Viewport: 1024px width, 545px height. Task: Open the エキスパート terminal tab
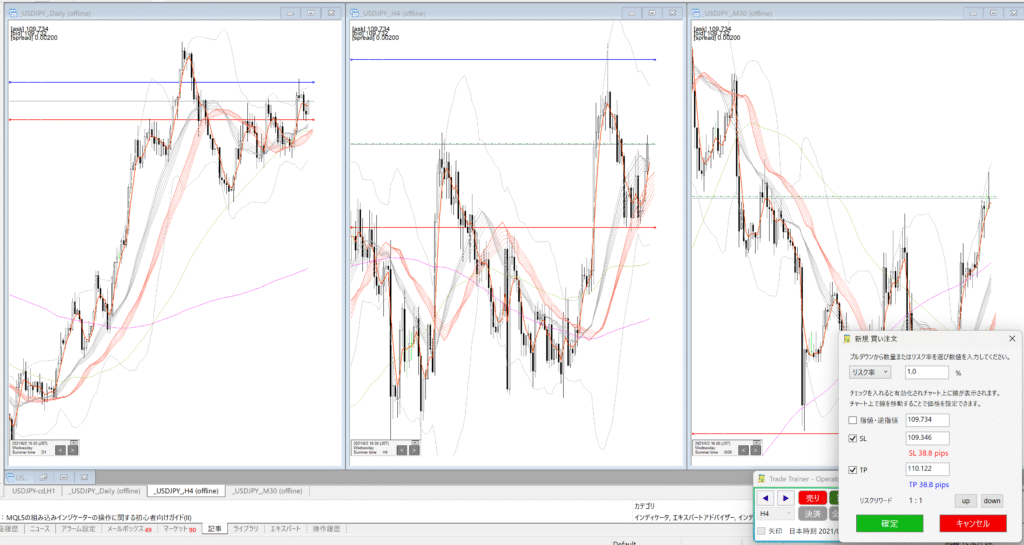tap(285, 529)
